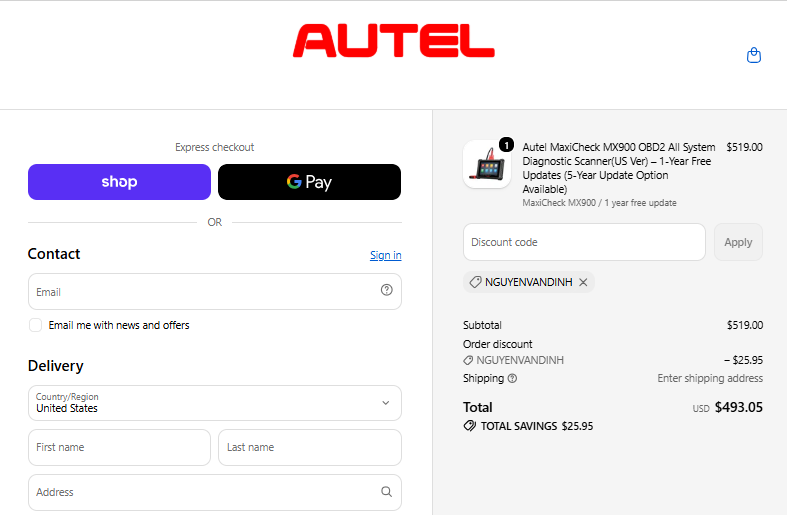Focus the First name field
Image resolution: width=787 pixels, height=515 pixels.
[x=119, y=447]
